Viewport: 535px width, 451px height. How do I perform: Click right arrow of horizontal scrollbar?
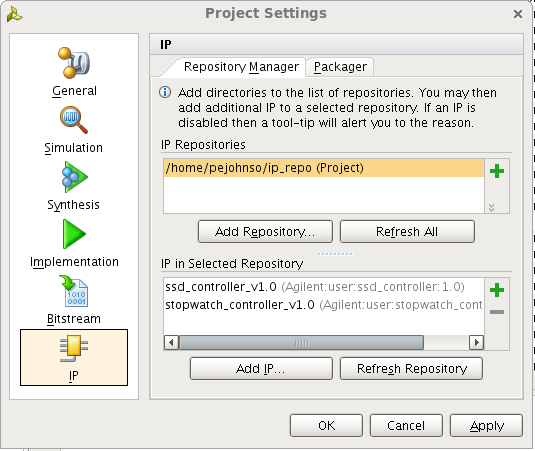point(476,342)
